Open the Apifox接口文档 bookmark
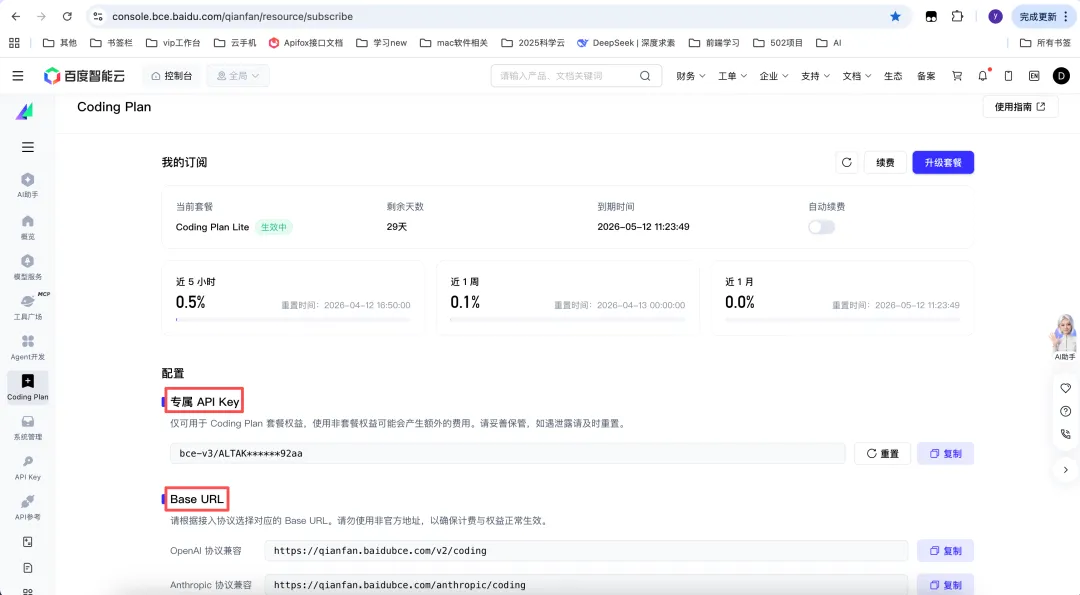The width and height of the screenshot is (1080, 595). click(306, 43)
